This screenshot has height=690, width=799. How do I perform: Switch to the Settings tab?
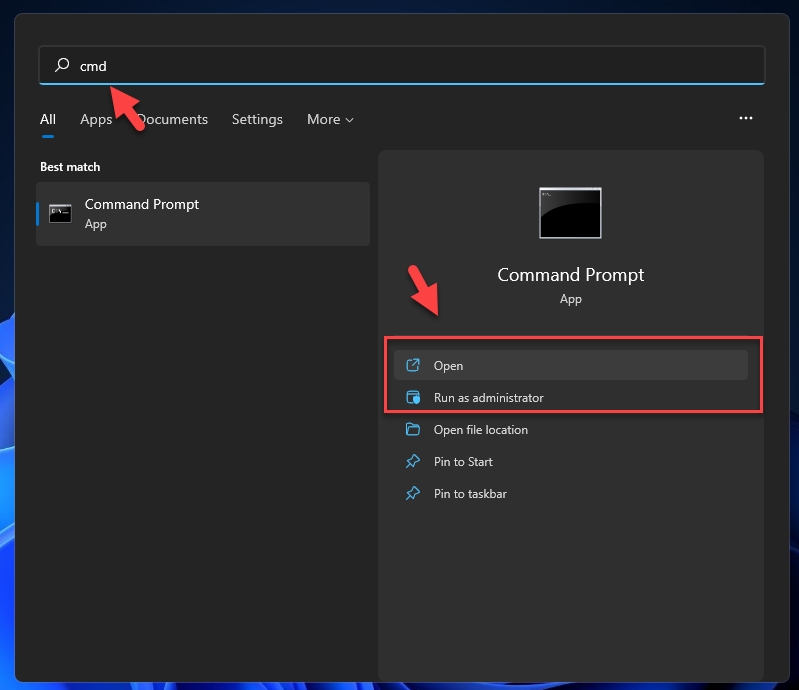click(x=257, y=119)
